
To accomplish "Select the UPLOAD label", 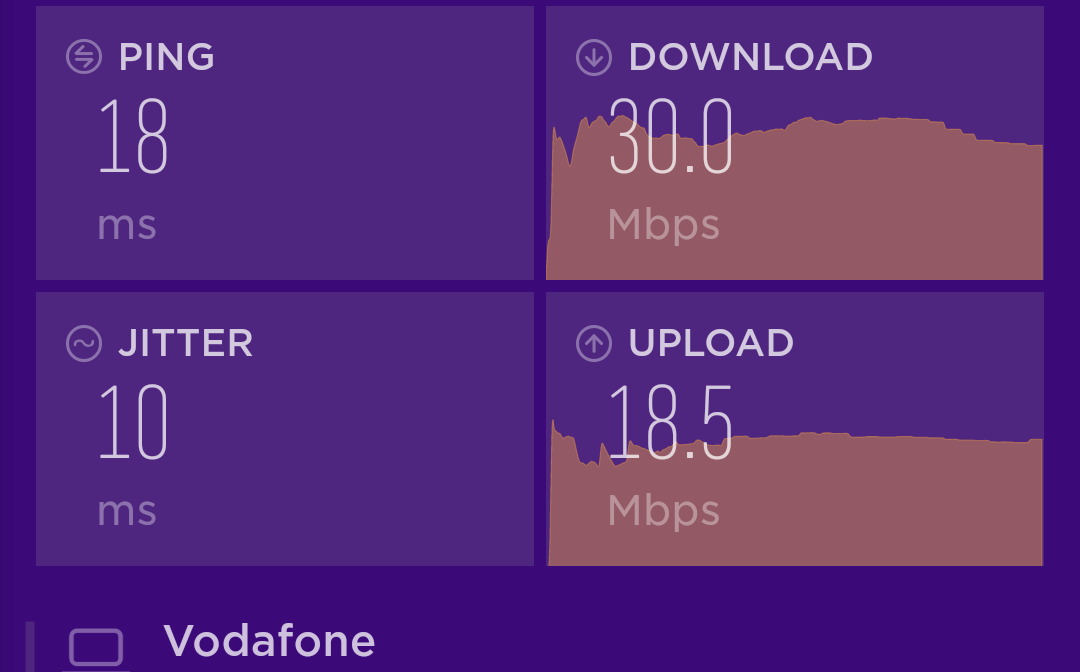I will click(x=711, y=343).
